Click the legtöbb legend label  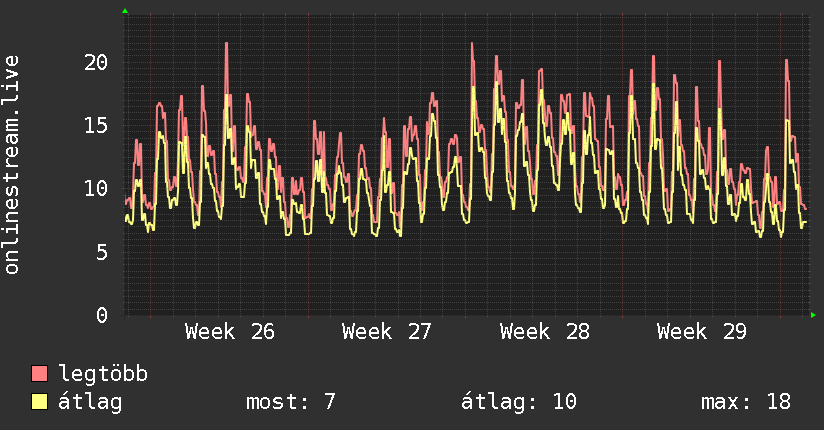click(103, 373)
